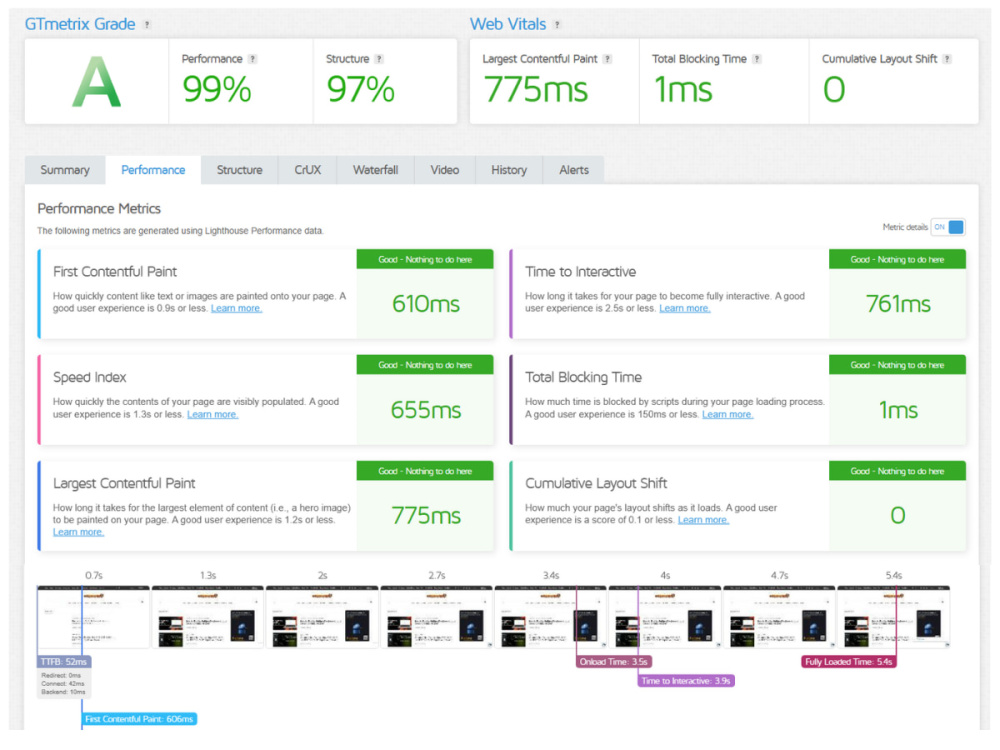
Task: Turn off the Metric details switch
Action: coord(948,227)
